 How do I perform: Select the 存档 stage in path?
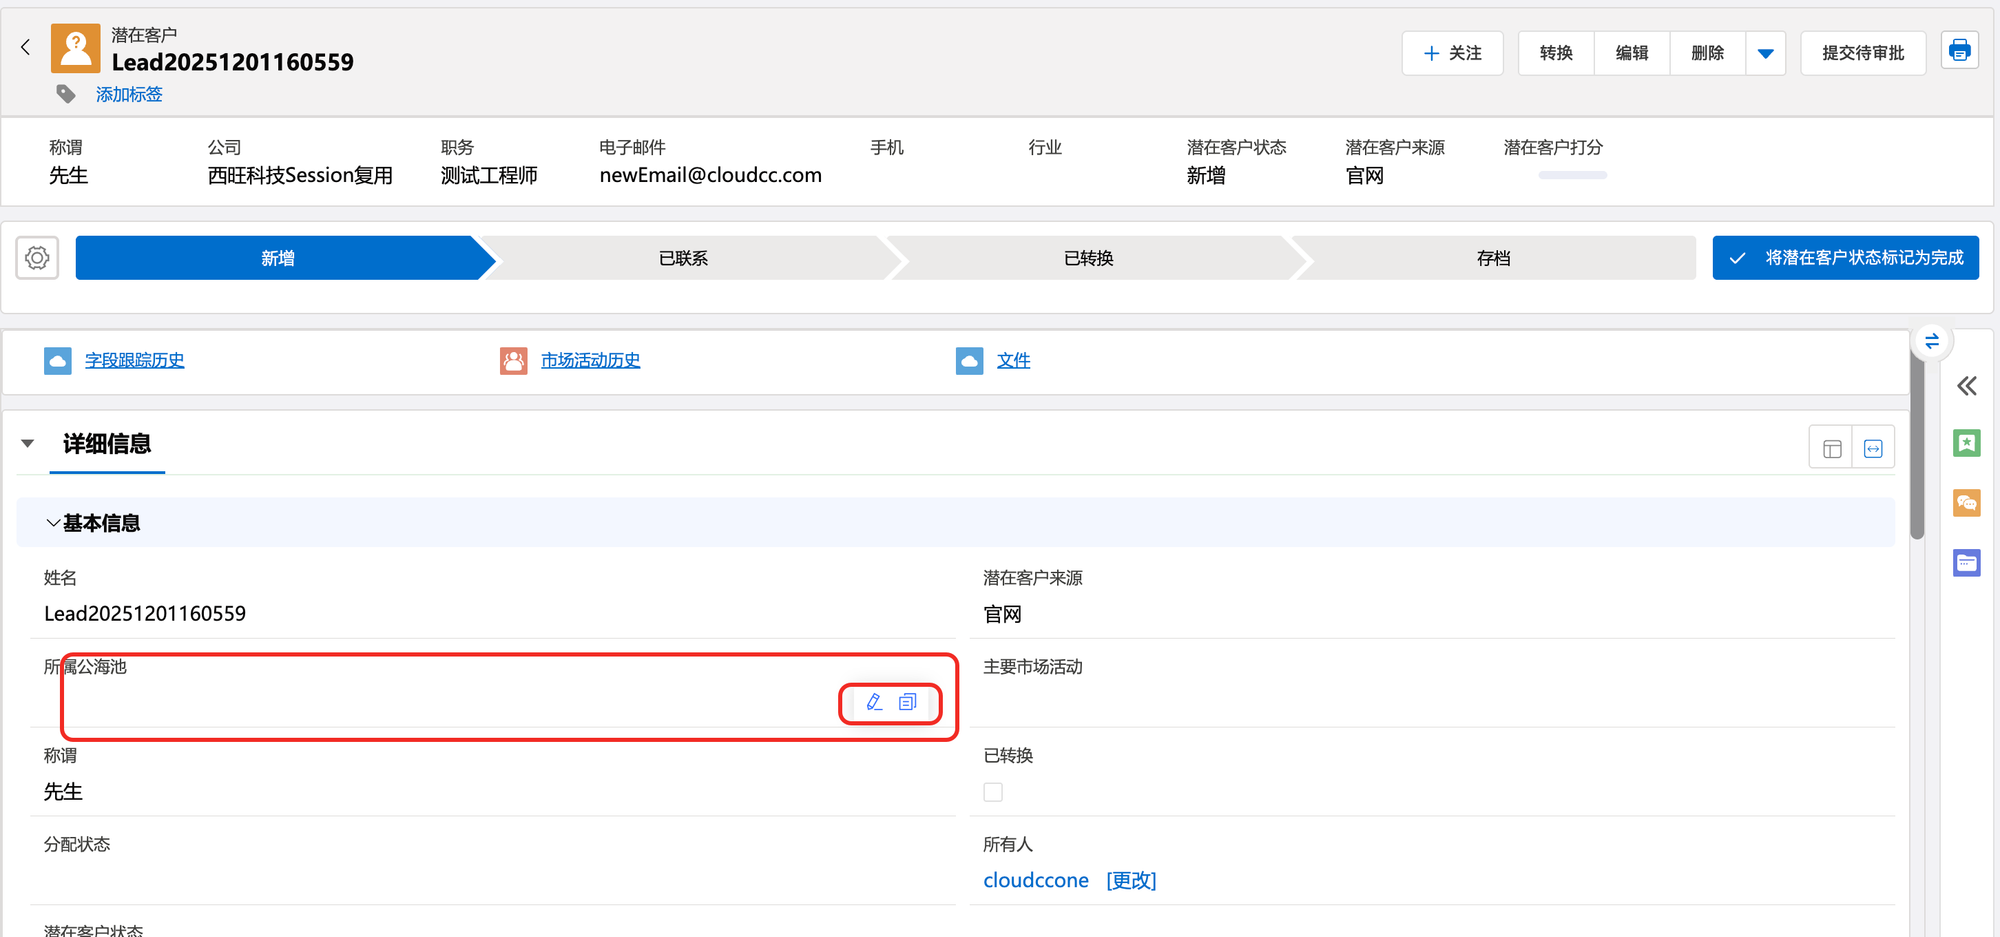[x=1493, y=258]
